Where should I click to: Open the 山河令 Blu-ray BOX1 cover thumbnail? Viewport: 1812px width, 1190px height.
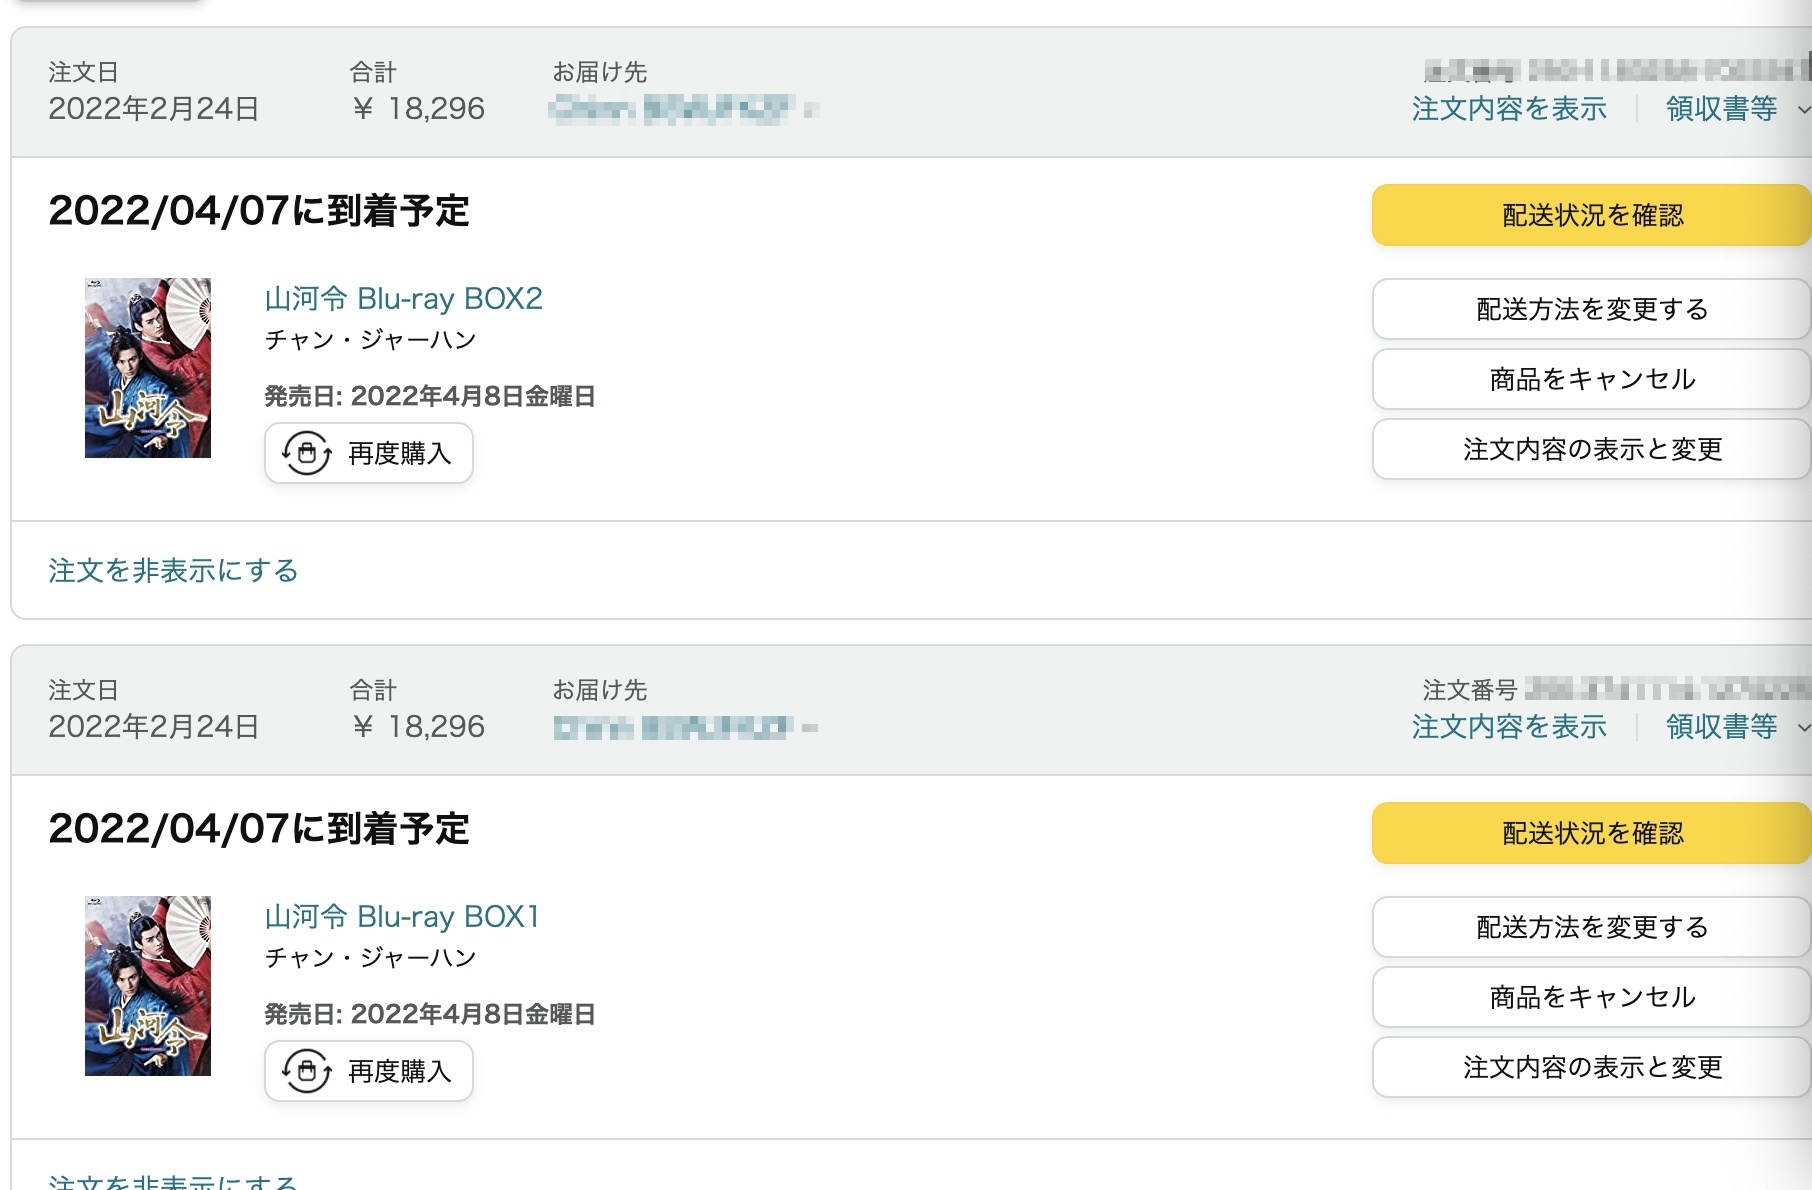point(148,986)
